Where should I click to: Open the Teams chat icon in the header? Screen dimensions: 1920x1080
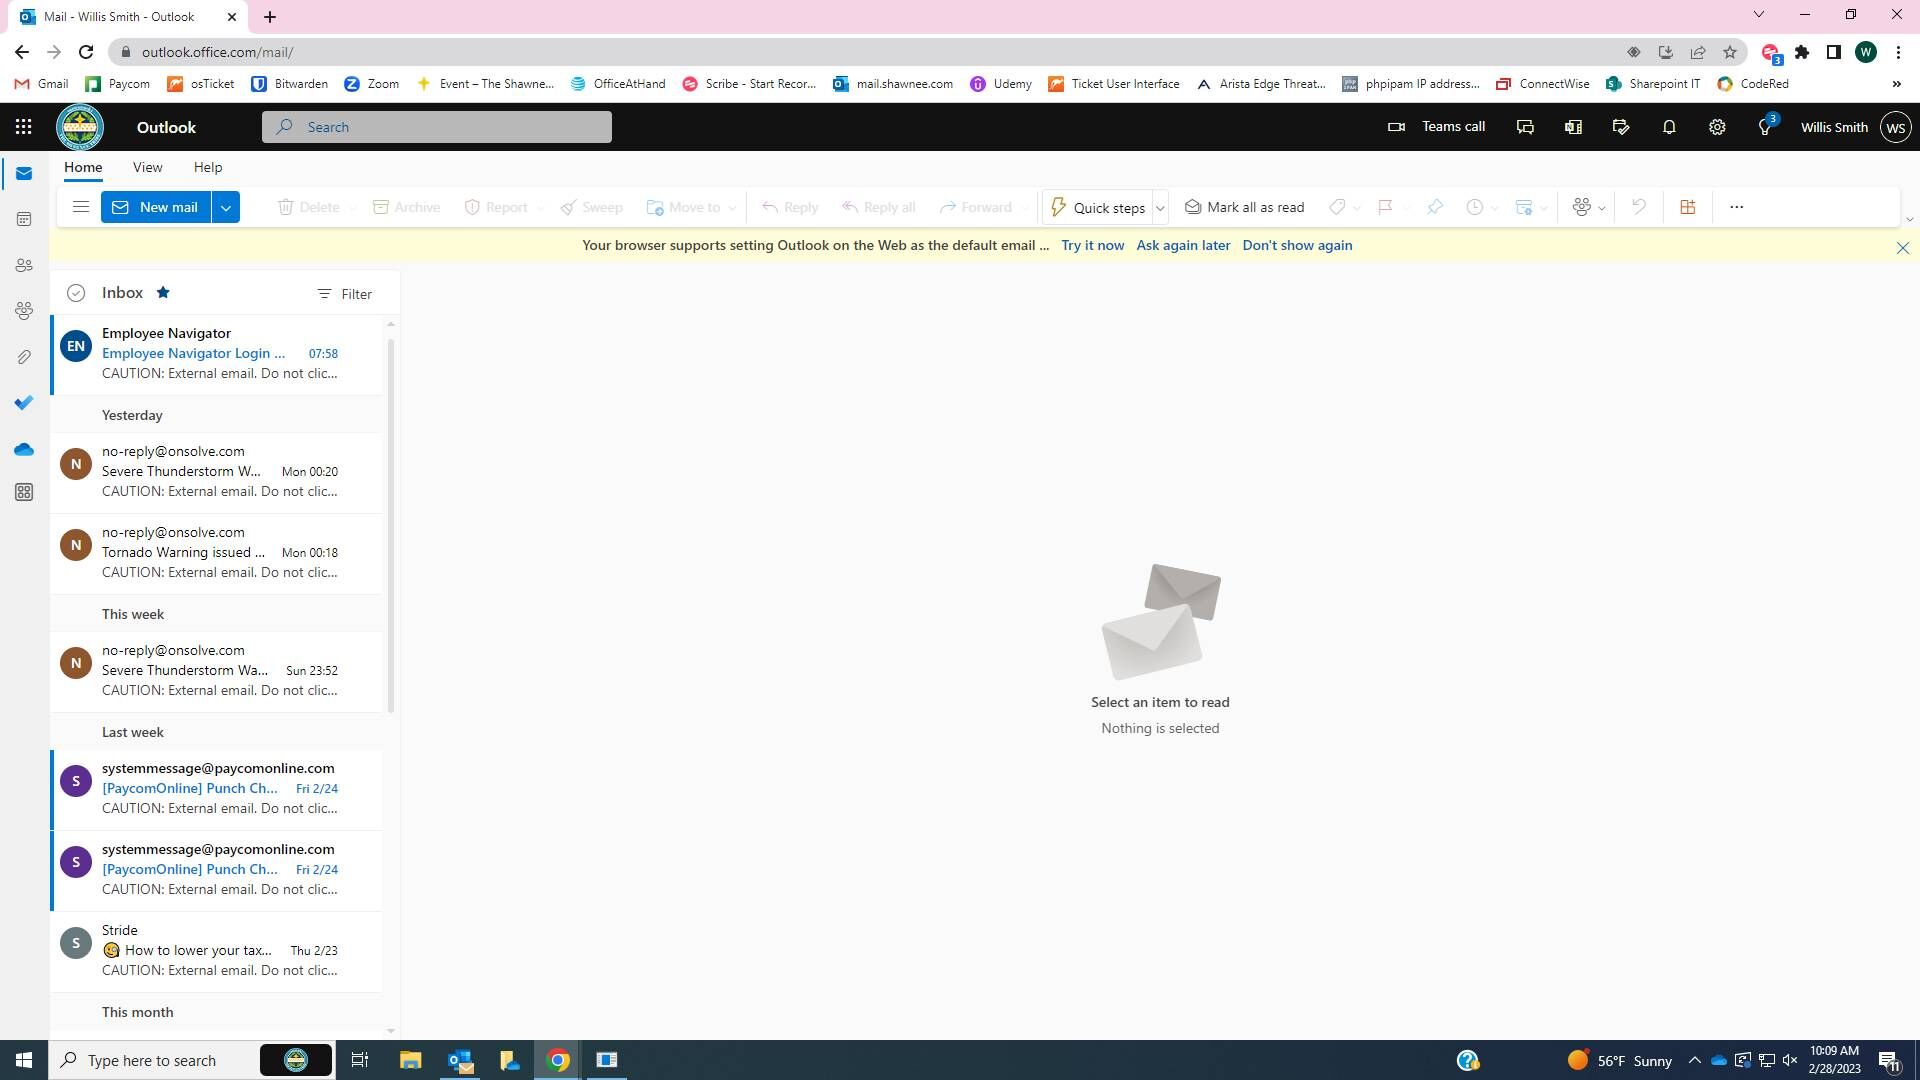[1525, 127]
